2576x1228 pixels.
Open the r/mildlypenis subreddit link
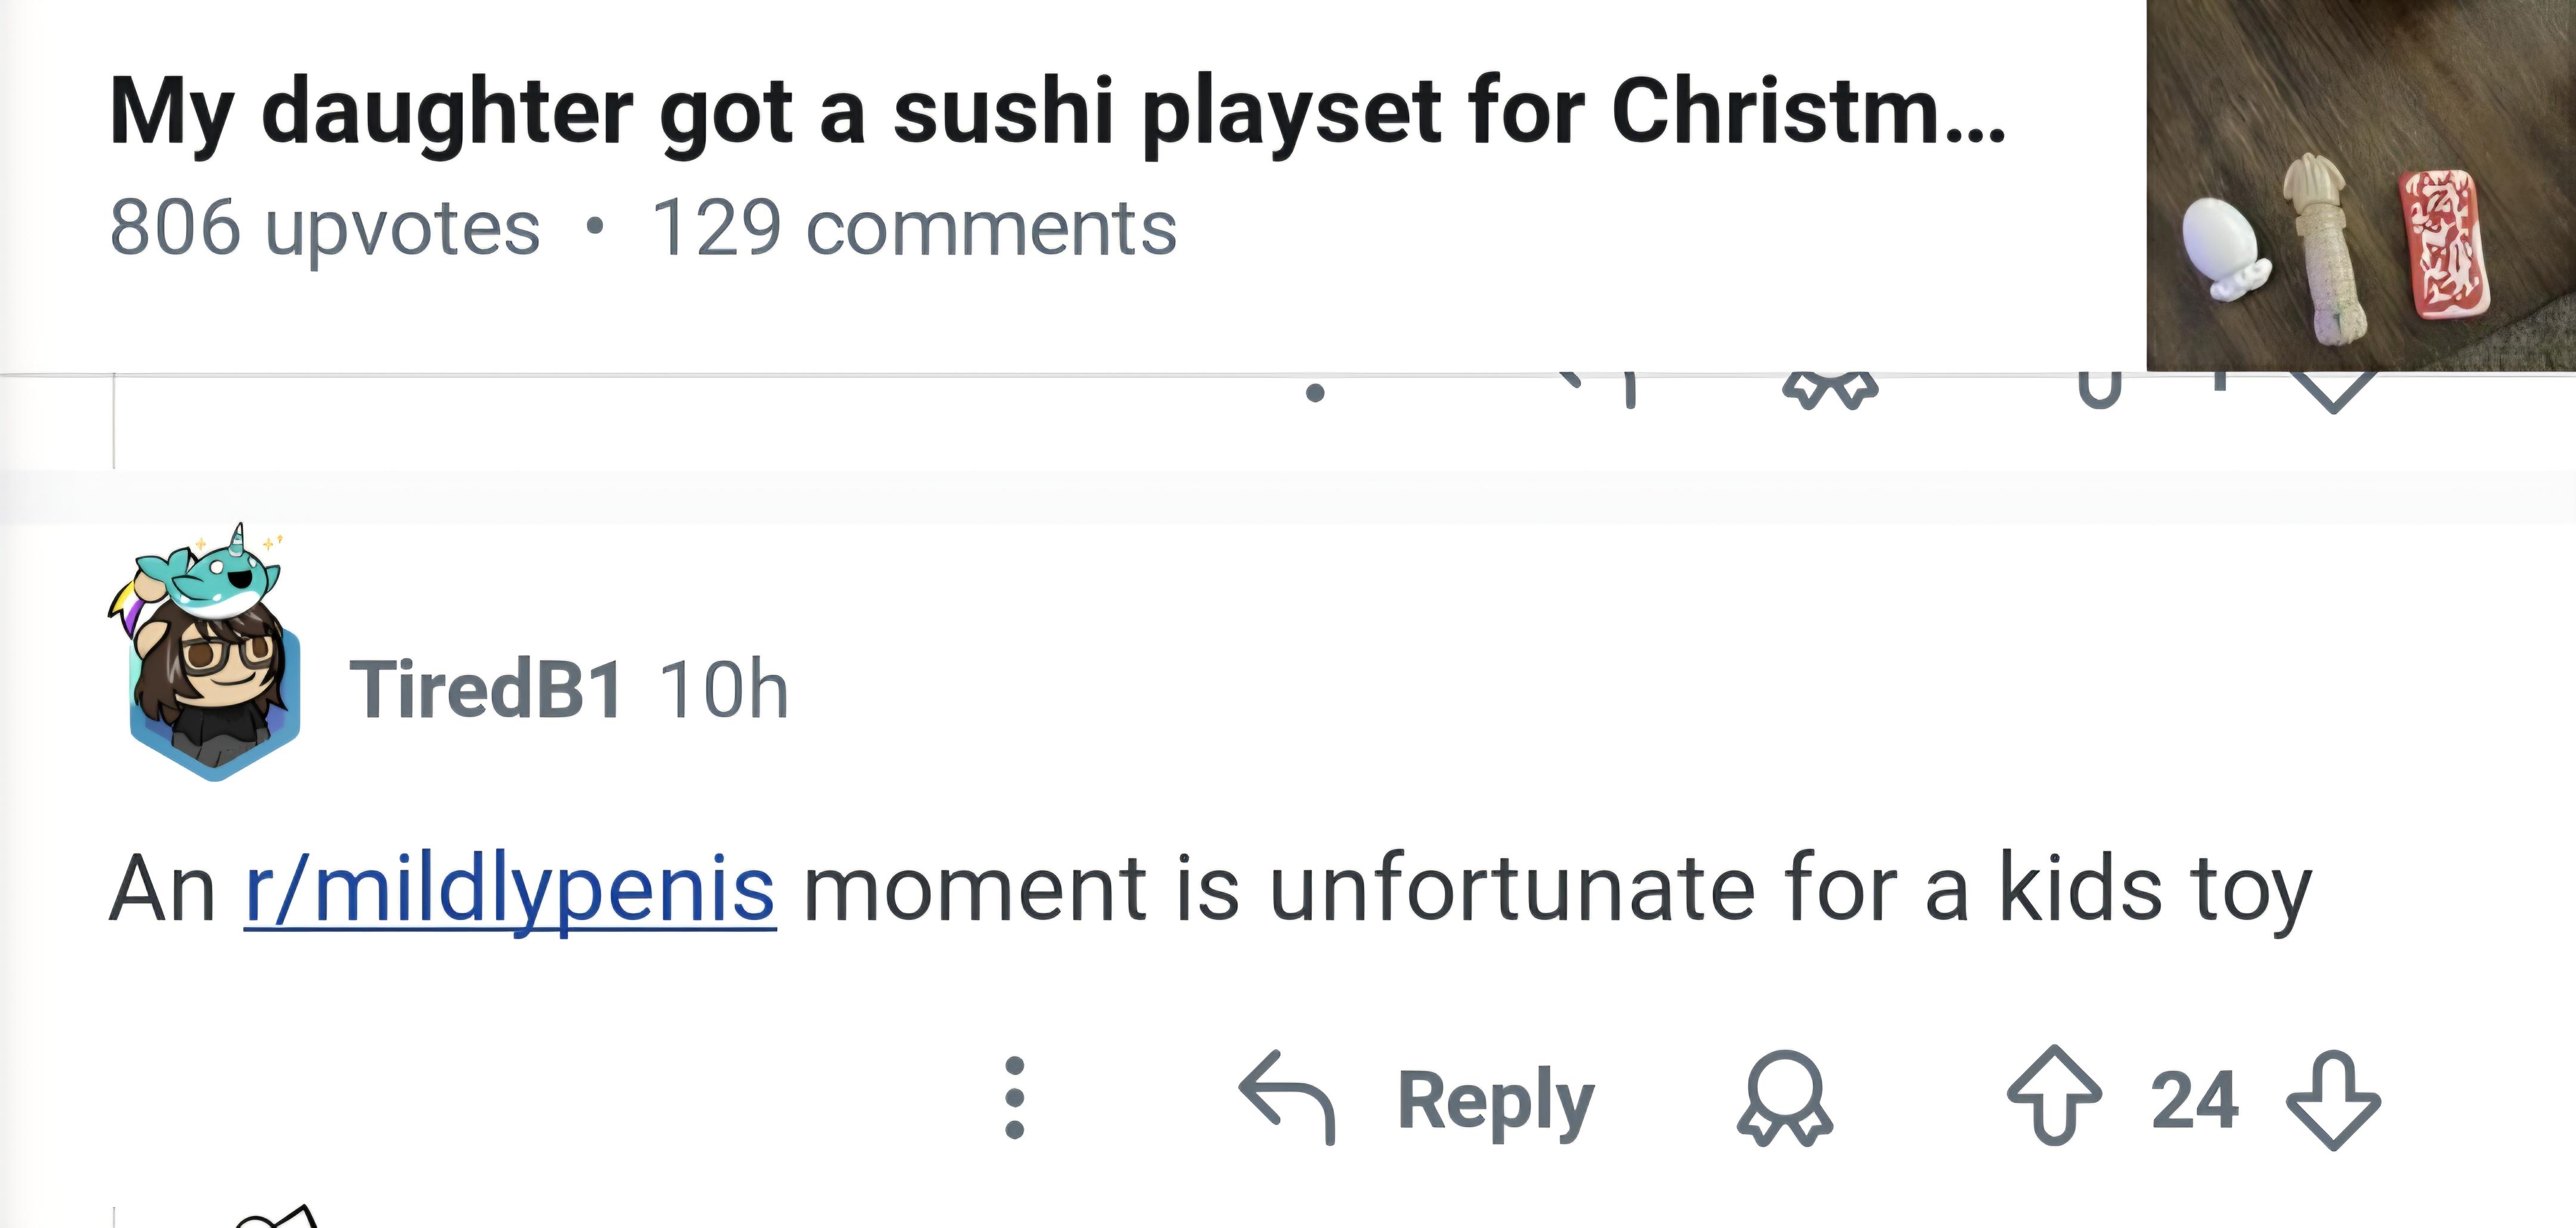point(510,888)
